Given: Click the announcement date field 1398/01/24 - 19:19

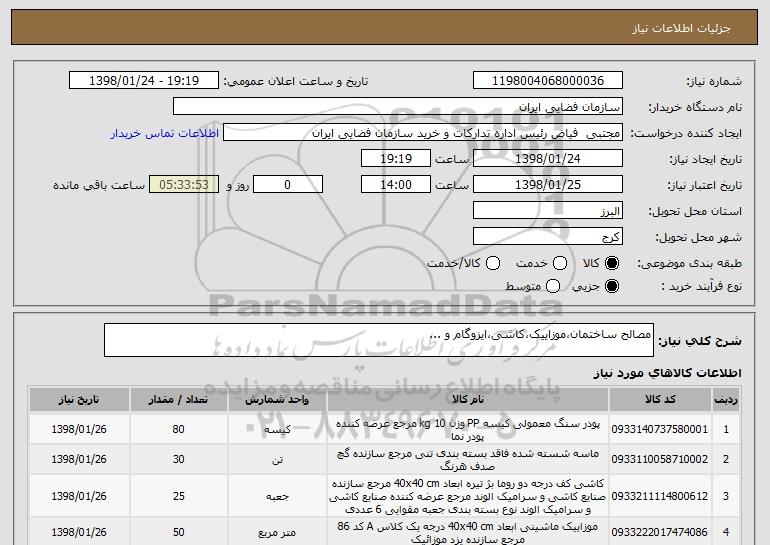Looking at the screenshot, I should (x=144, y=81).
